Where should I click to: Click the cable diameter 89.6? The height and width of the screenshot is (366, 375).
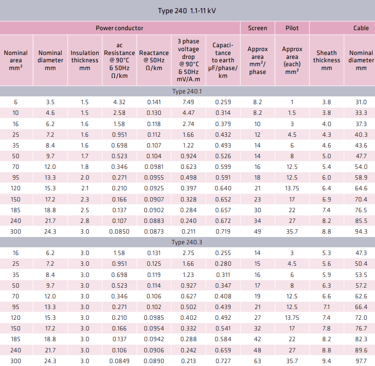point(361,350)
